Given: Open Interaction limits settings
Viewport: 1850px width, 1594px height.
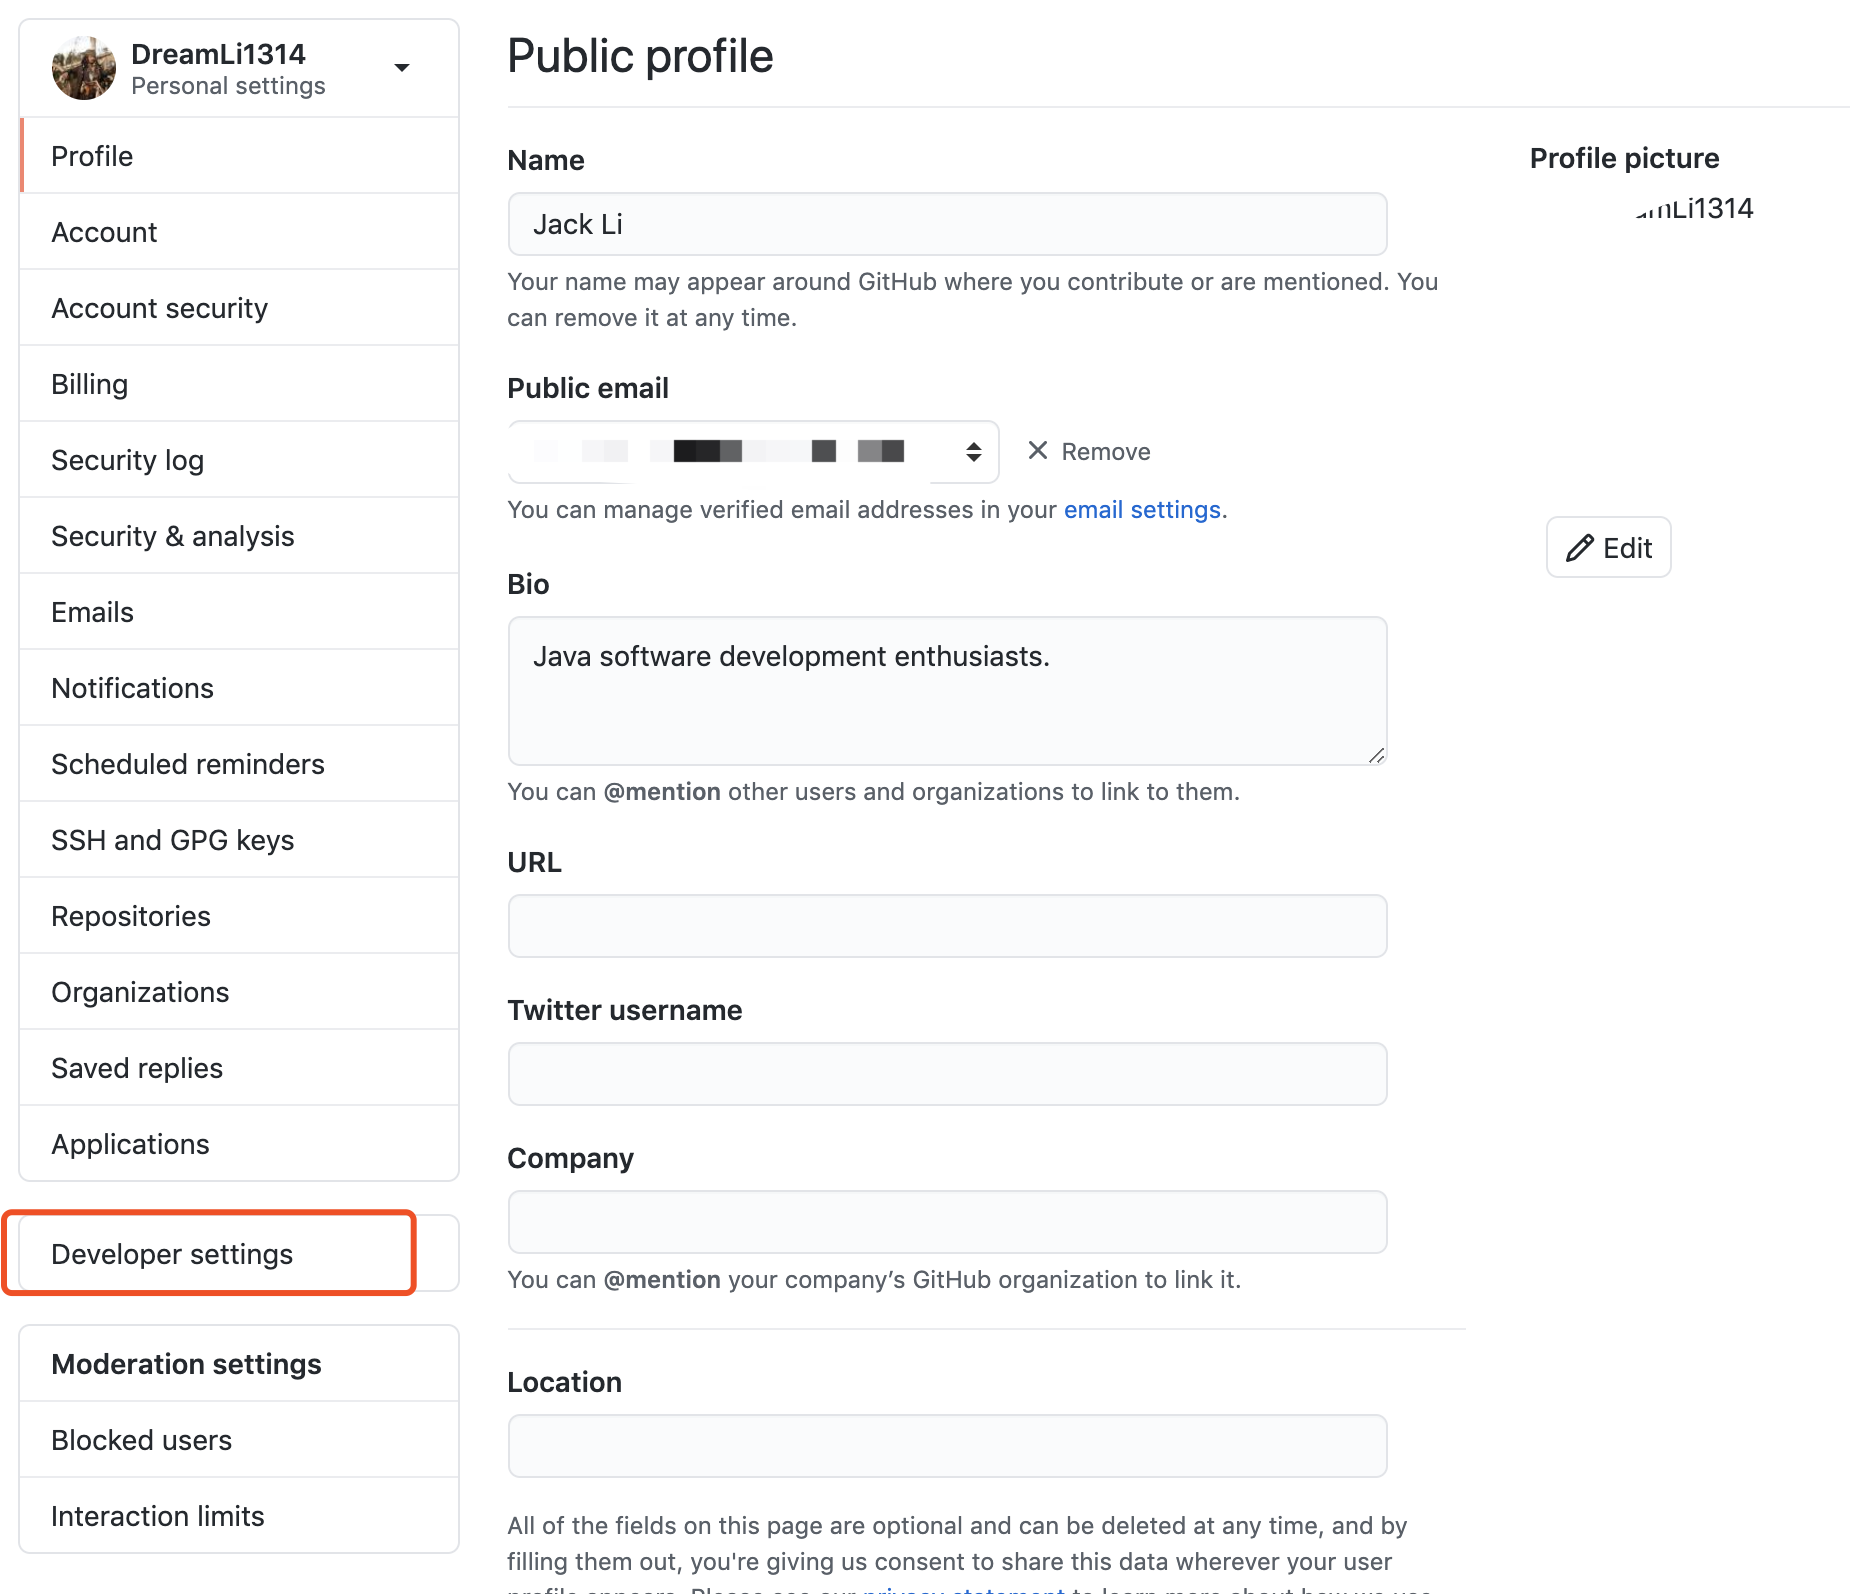Looking at the screenshot, I should [158, 1516].
